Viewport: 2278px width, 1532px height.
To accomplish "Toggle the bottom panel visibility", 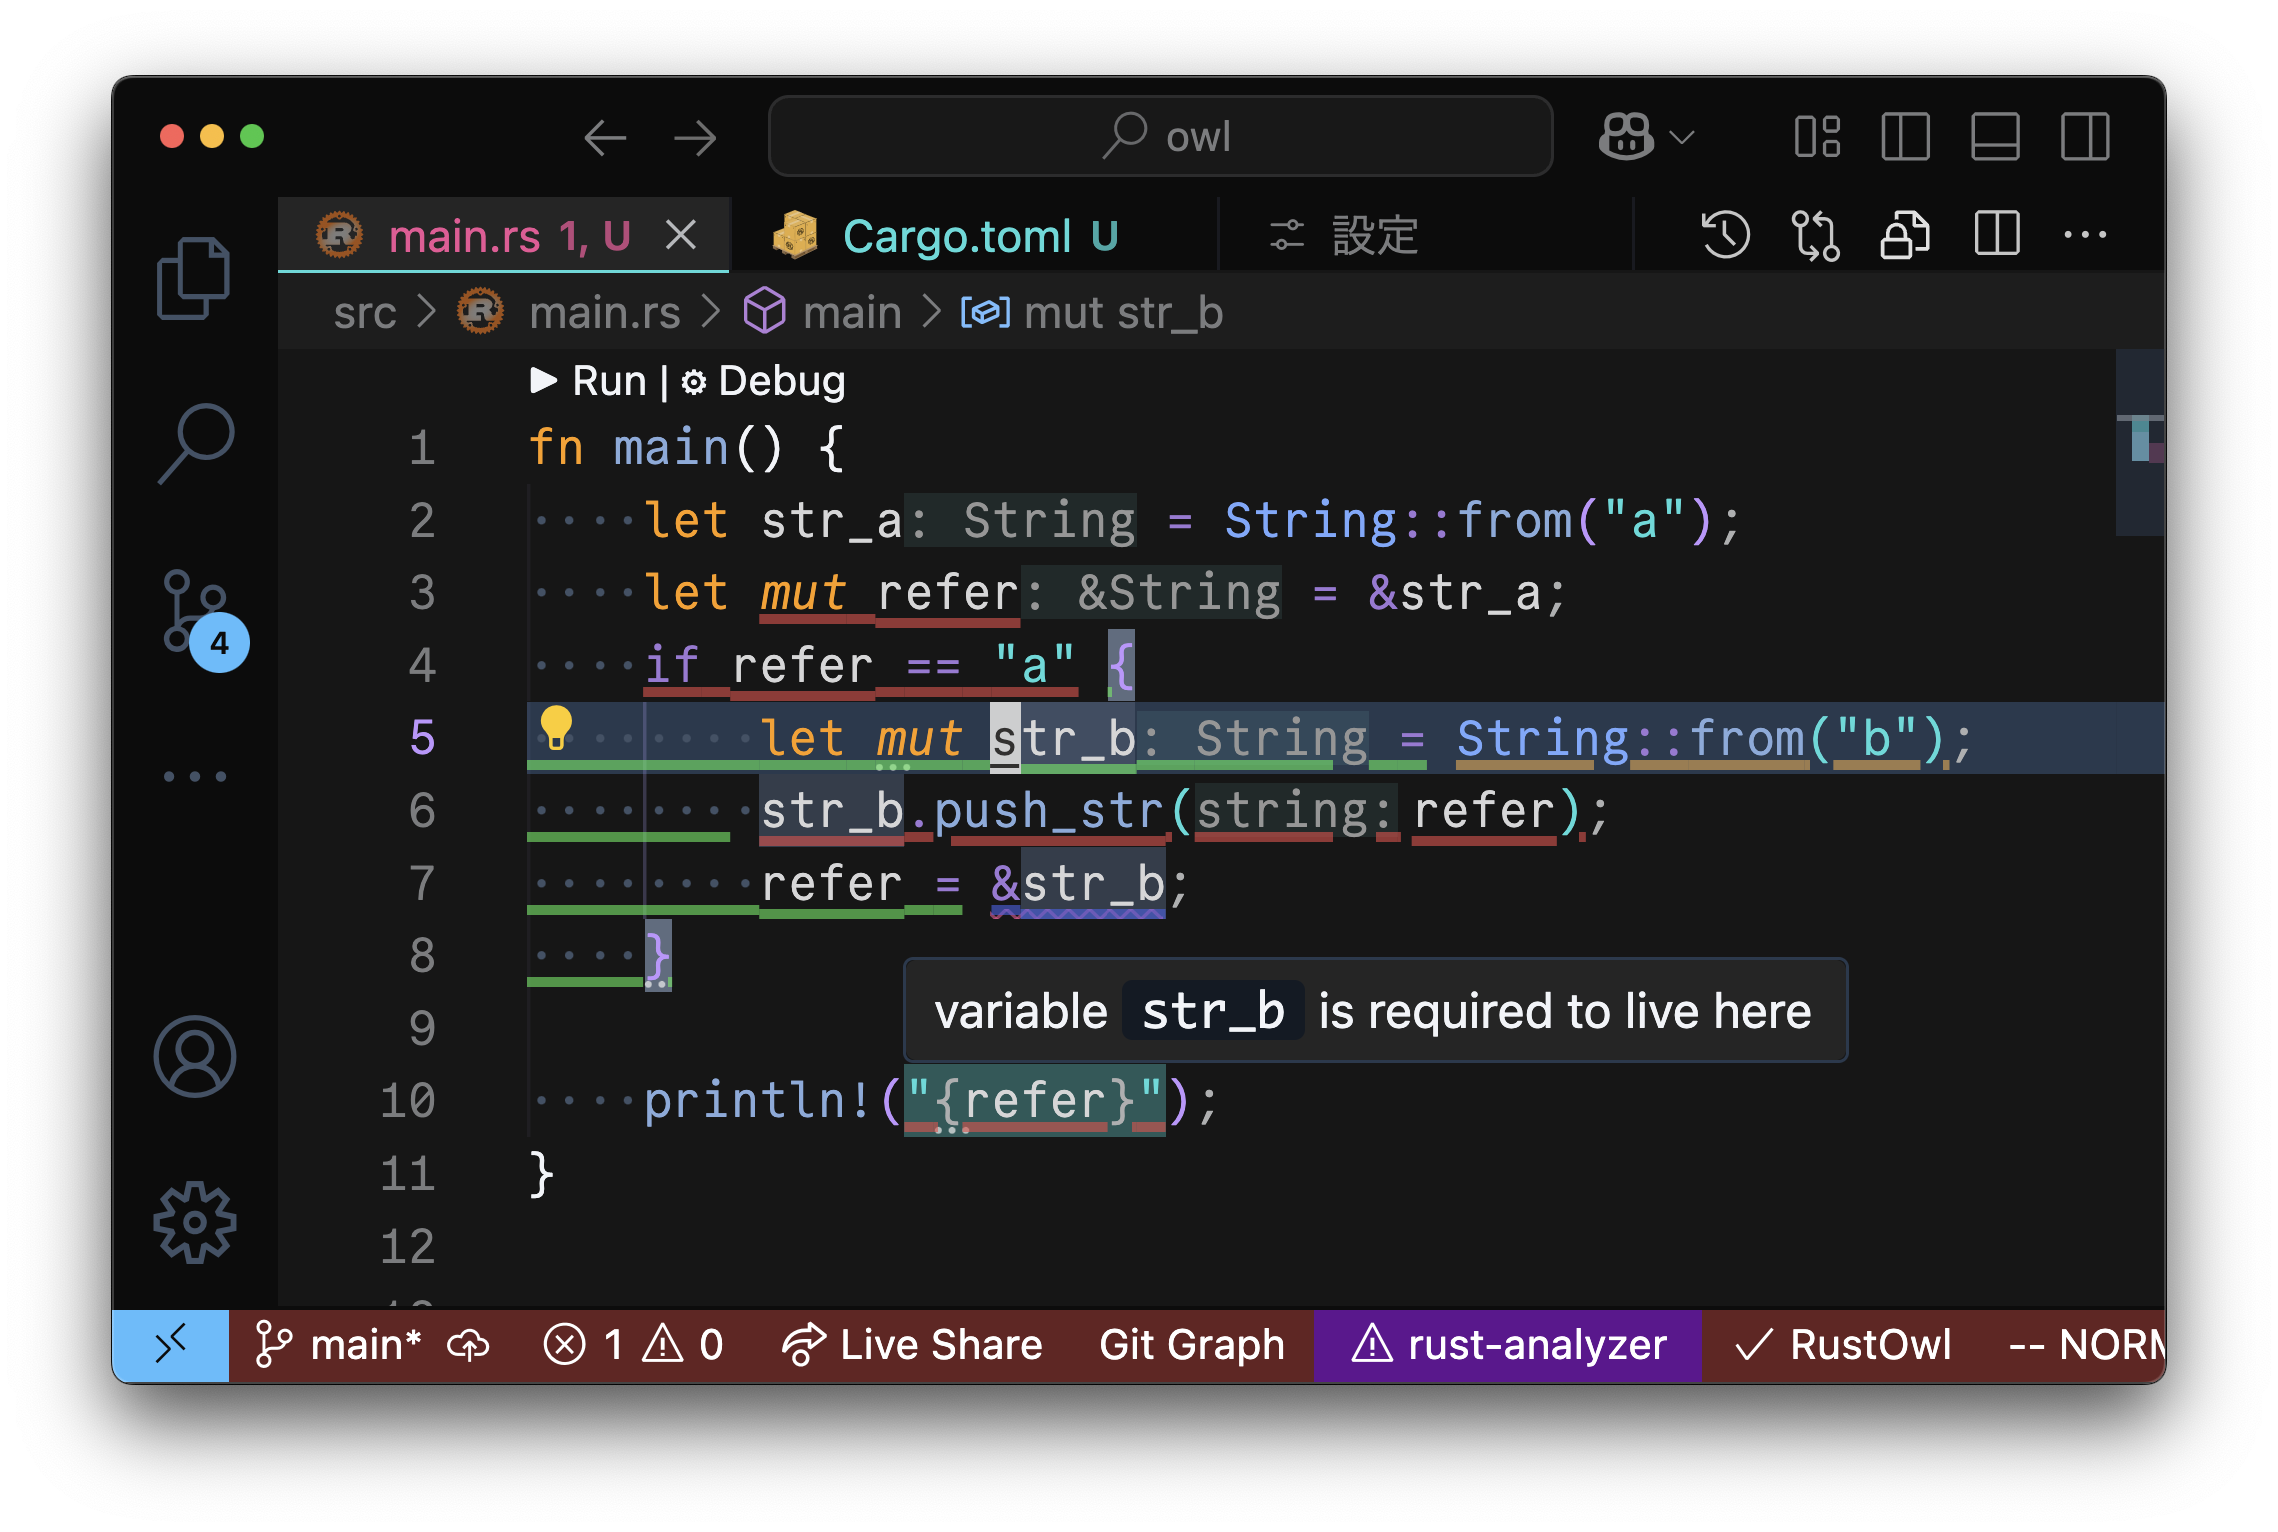I will pos(1995,137).
